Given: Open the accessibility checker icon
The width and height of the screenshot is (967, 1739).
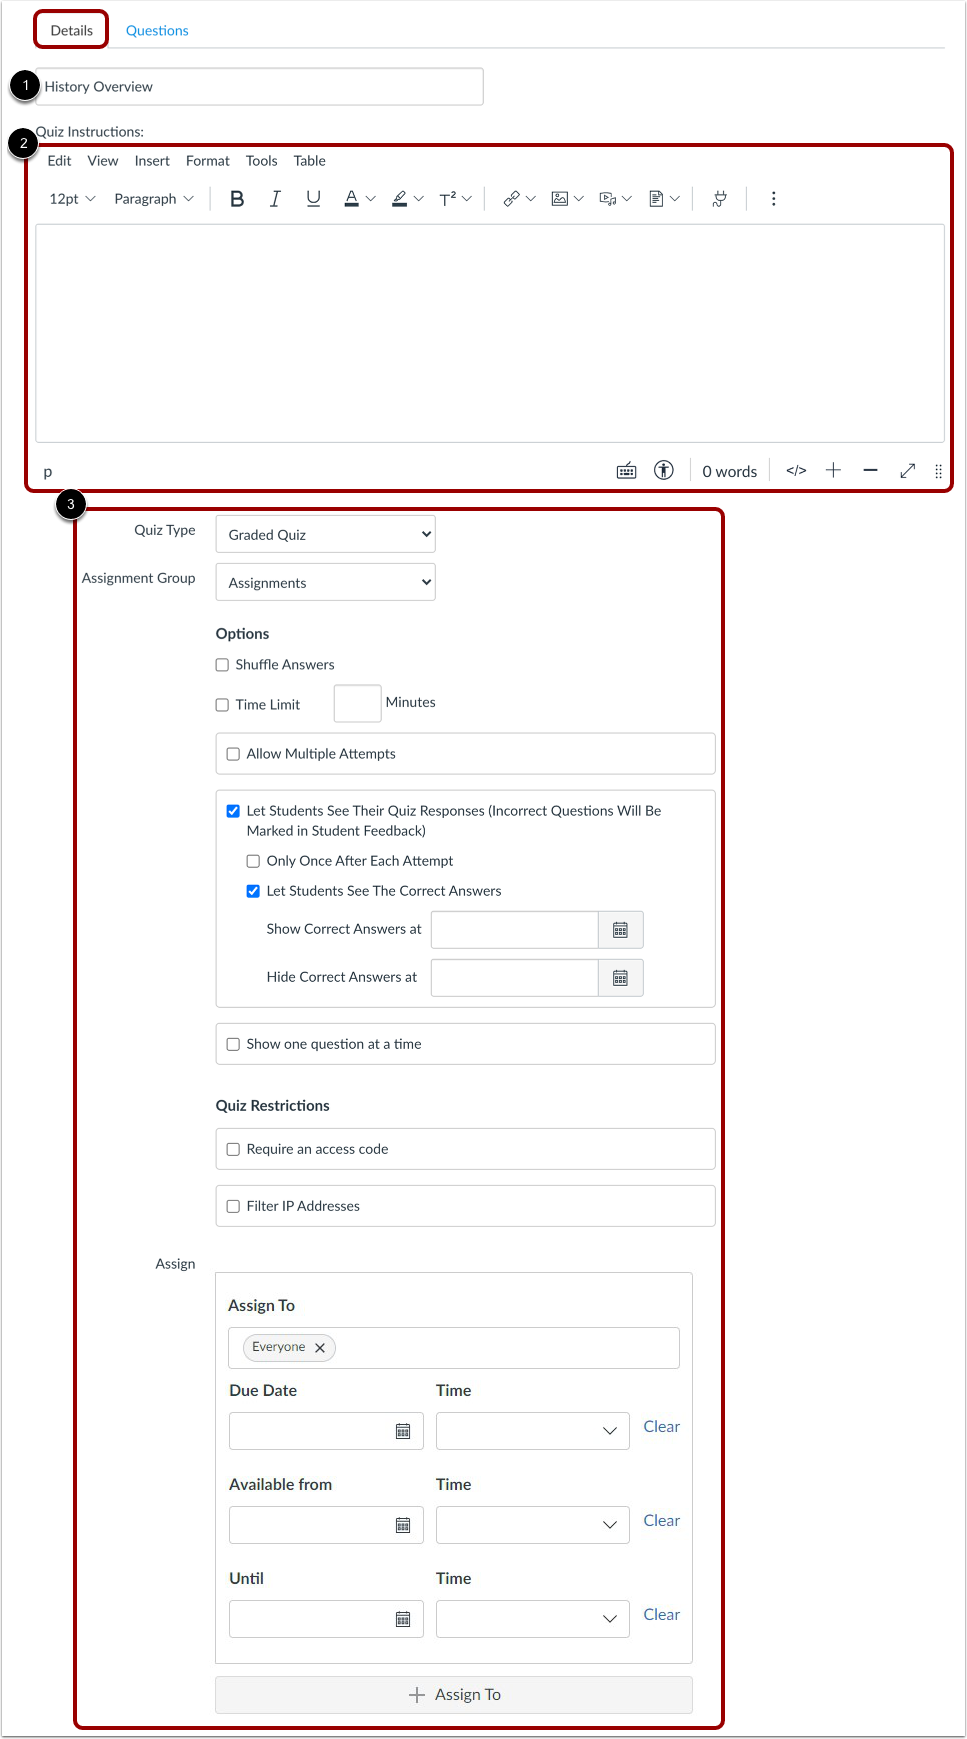Looking at the screenshot, I should coord(664,470).
